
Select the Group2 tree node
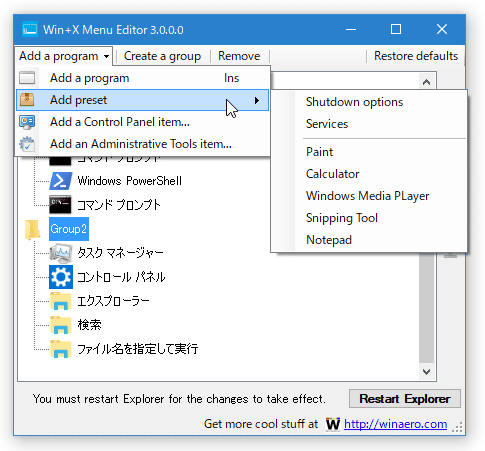[69, 229]
